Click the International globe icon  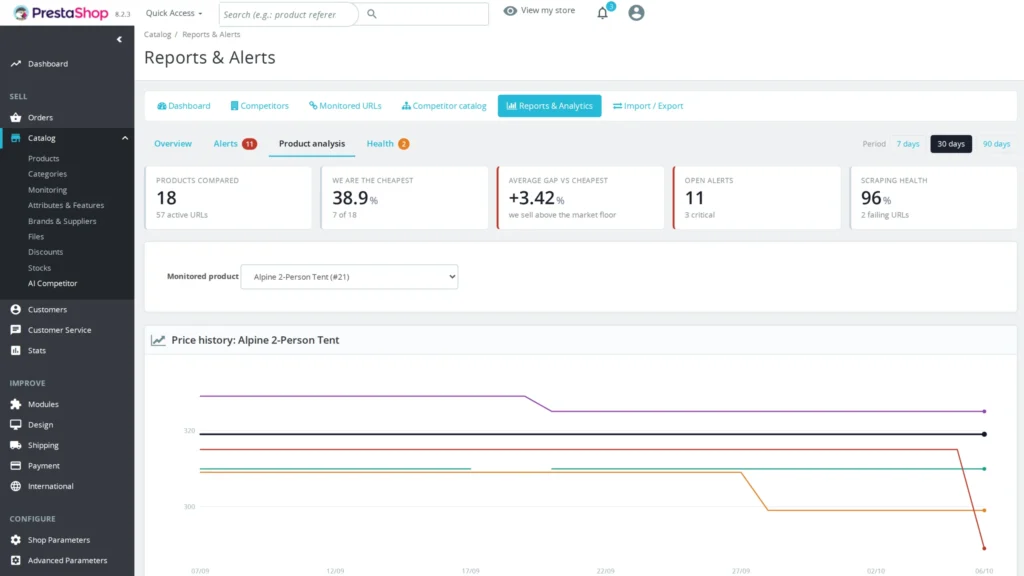click(x=16, y=486)
